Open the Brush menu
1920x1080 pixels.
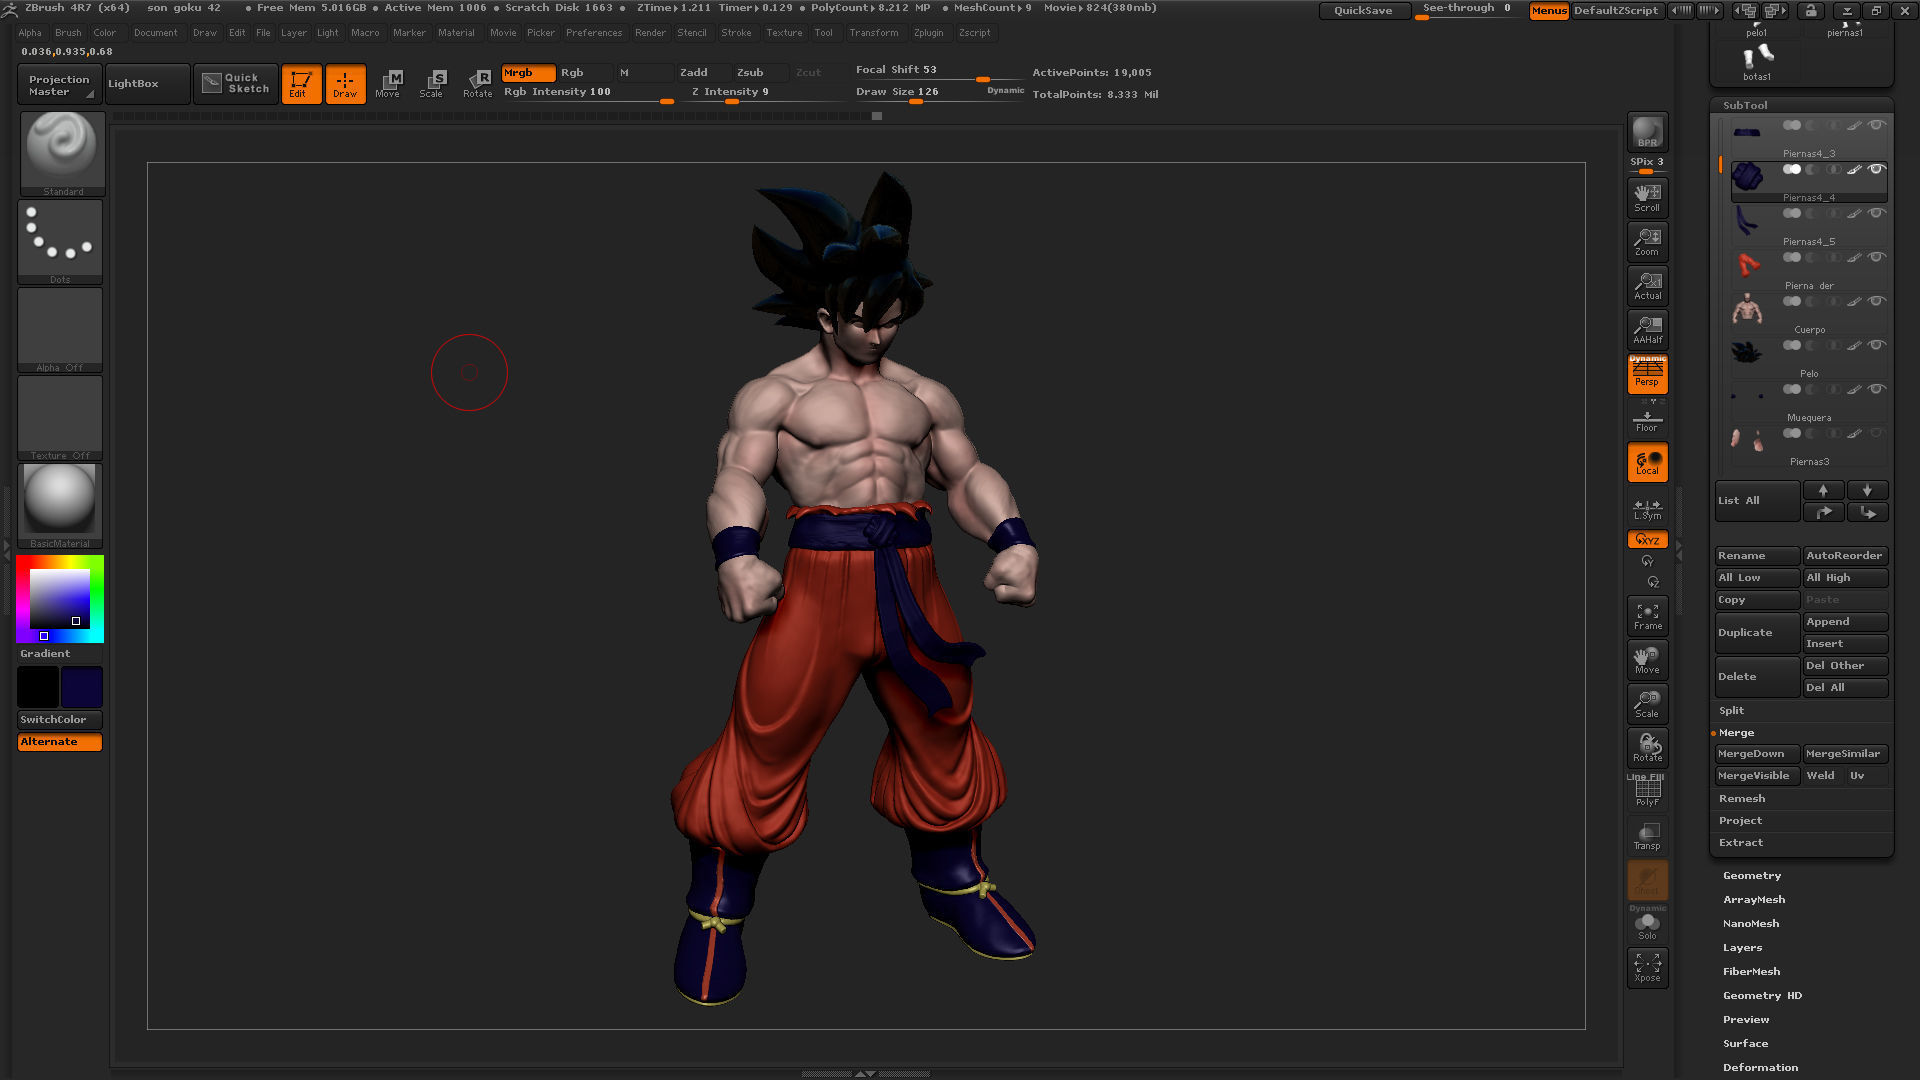point(68,33)
